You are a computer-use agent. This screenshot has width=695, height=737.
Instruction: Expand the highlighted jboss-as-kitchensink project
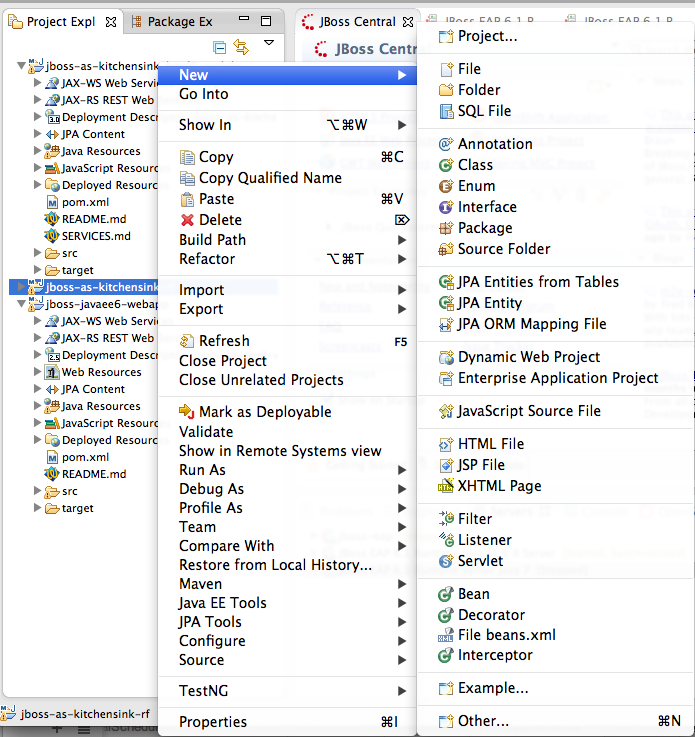pos(21,286)
